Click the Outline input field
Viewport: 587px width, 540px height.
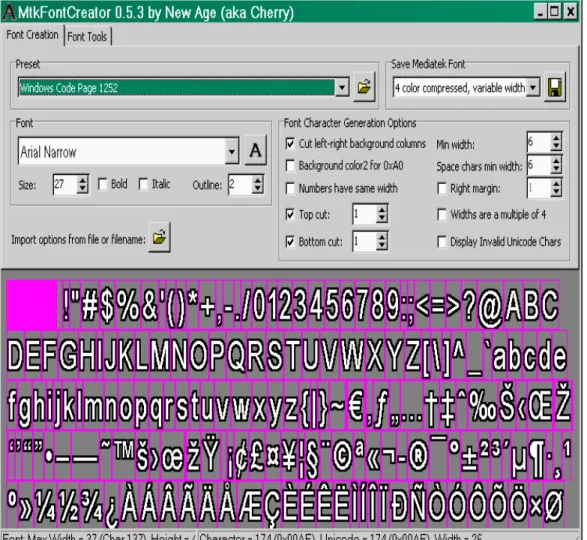(240, 184)
